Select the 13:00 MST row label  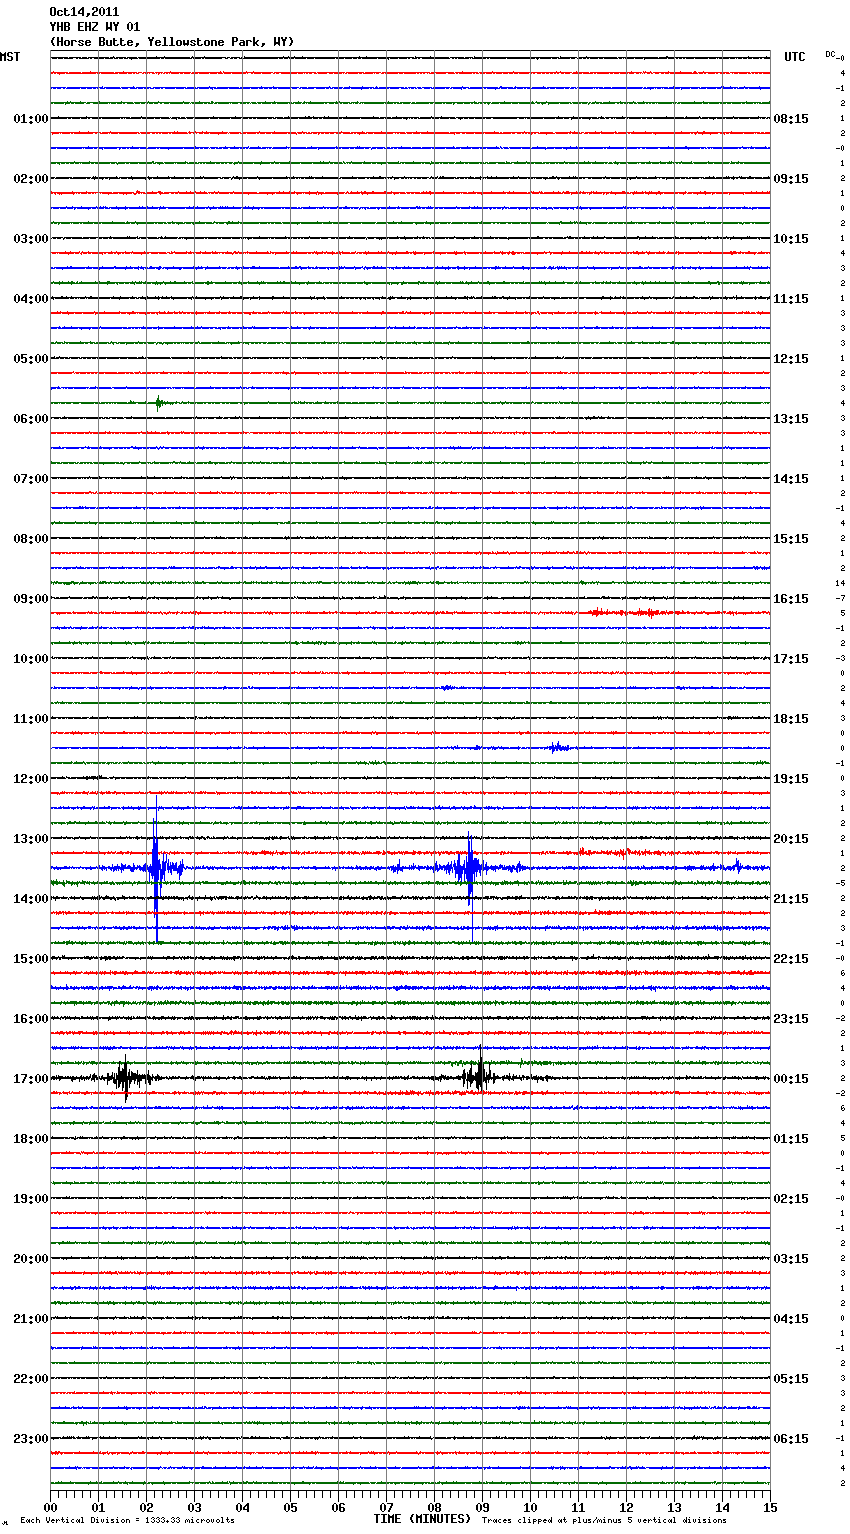click(x=31, y=839)
